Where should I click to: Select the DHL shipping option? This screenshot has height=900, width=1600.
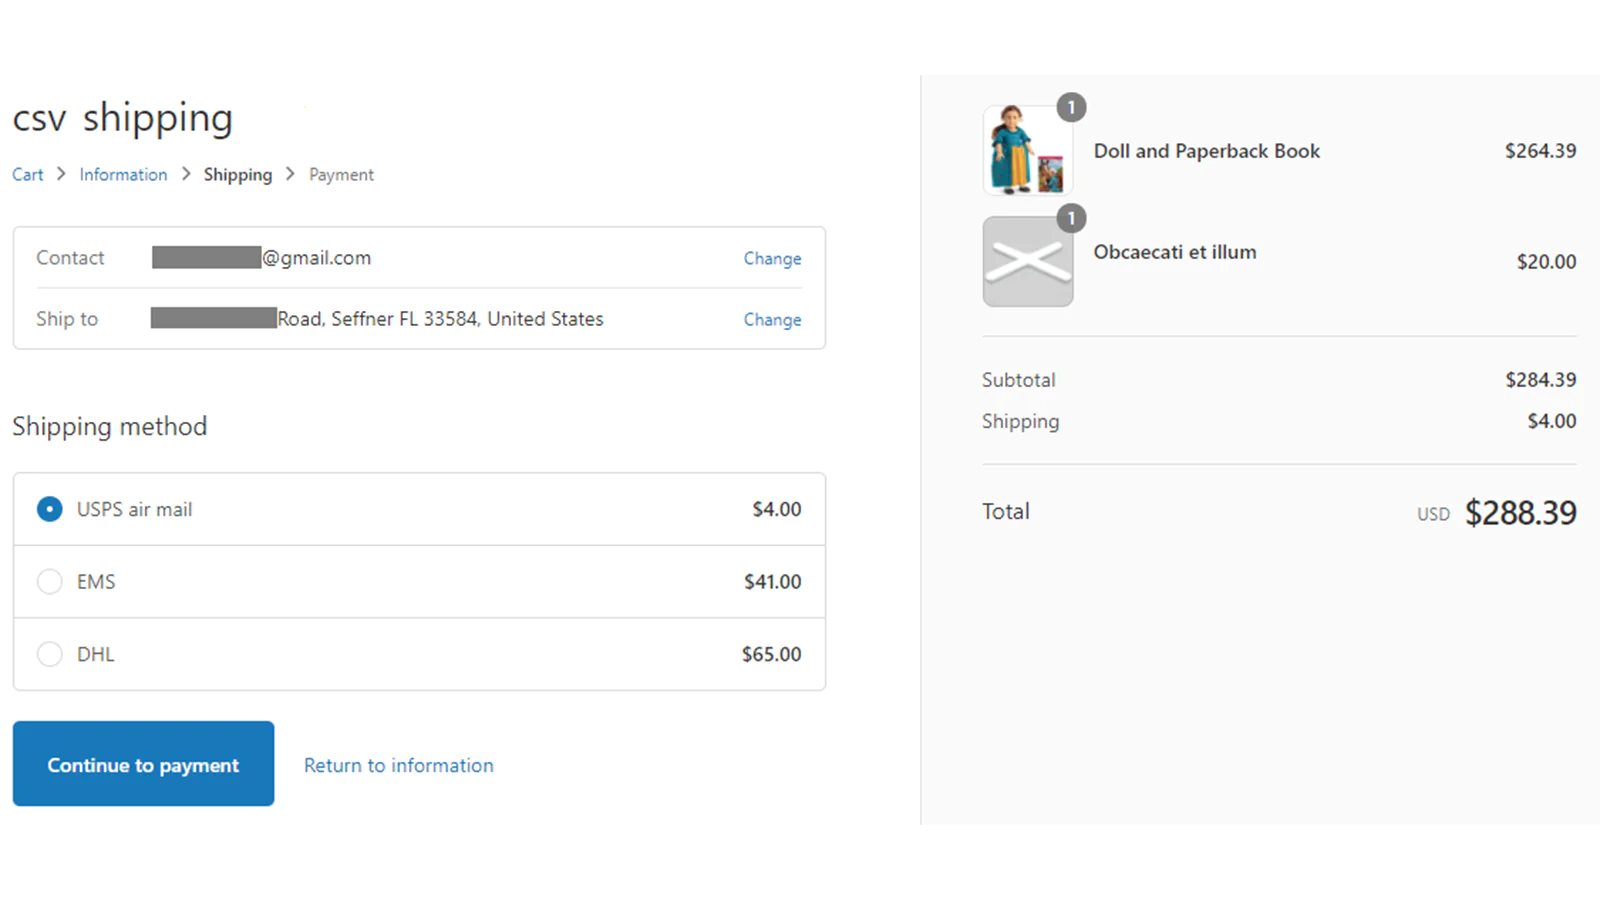pyautogui.click(x=49, y=654)
